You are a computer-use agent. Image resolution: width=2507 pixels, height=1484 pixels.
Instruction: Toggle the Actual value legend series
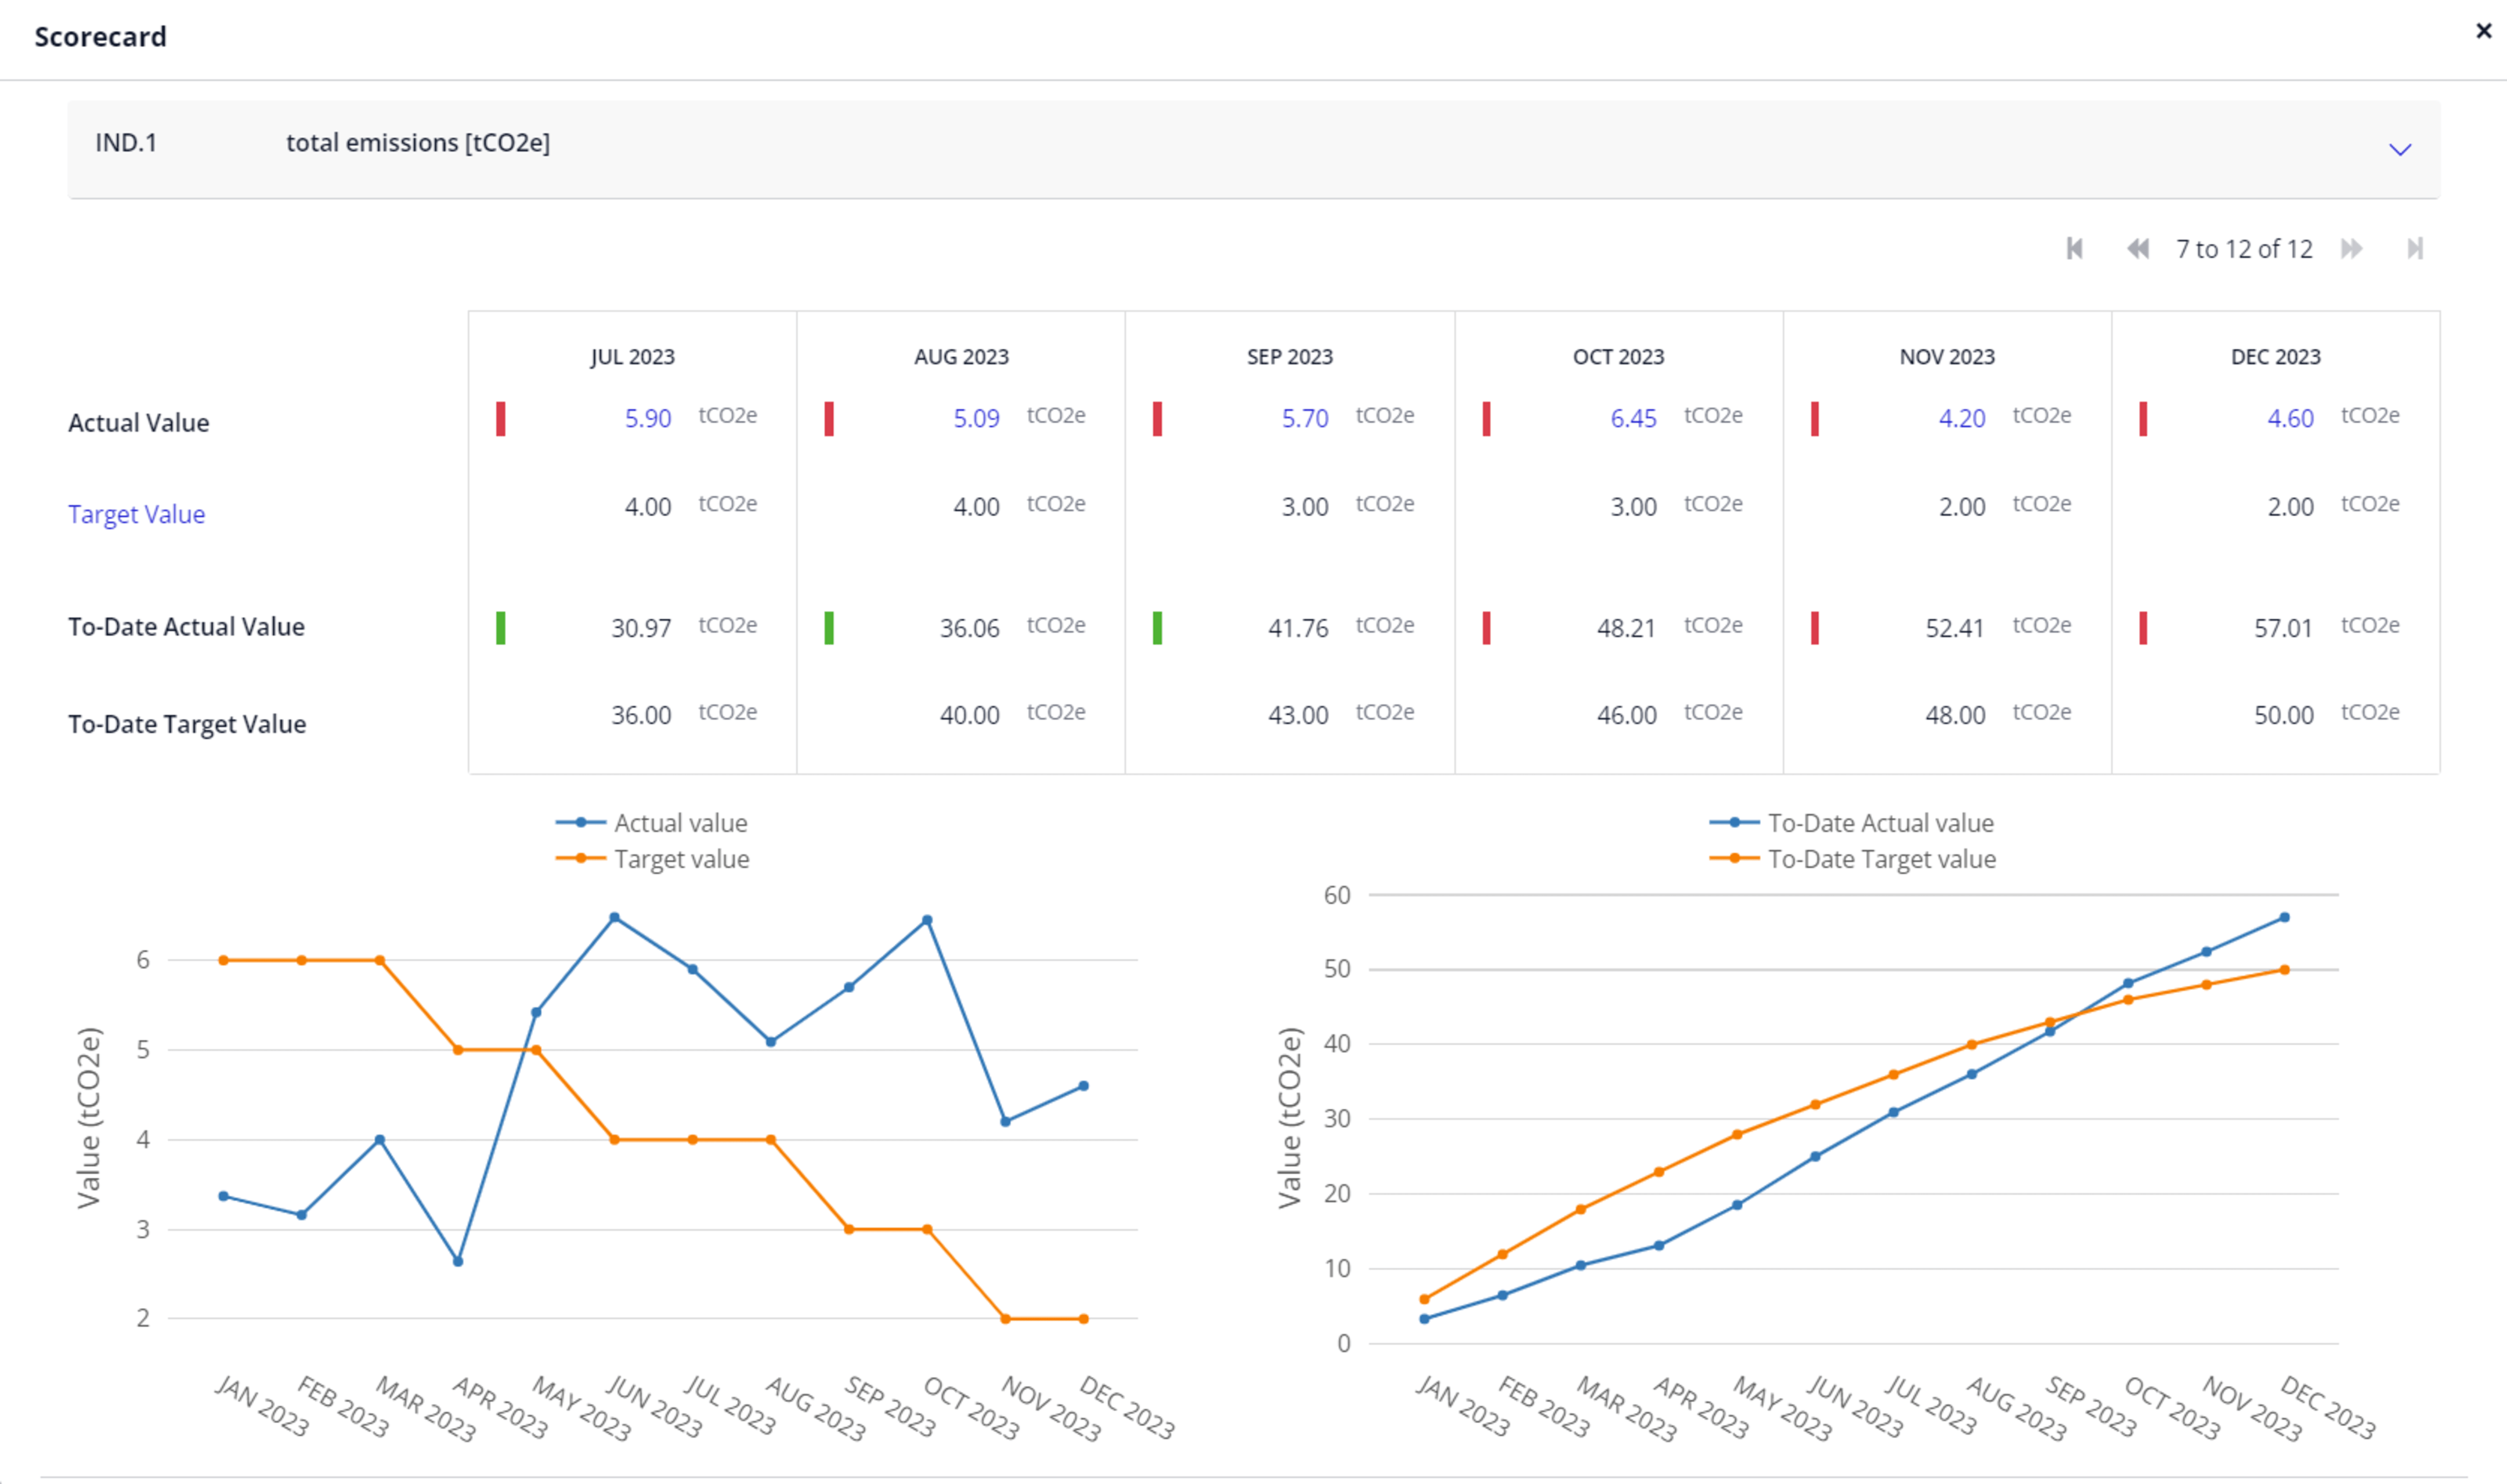coord(652,823)
